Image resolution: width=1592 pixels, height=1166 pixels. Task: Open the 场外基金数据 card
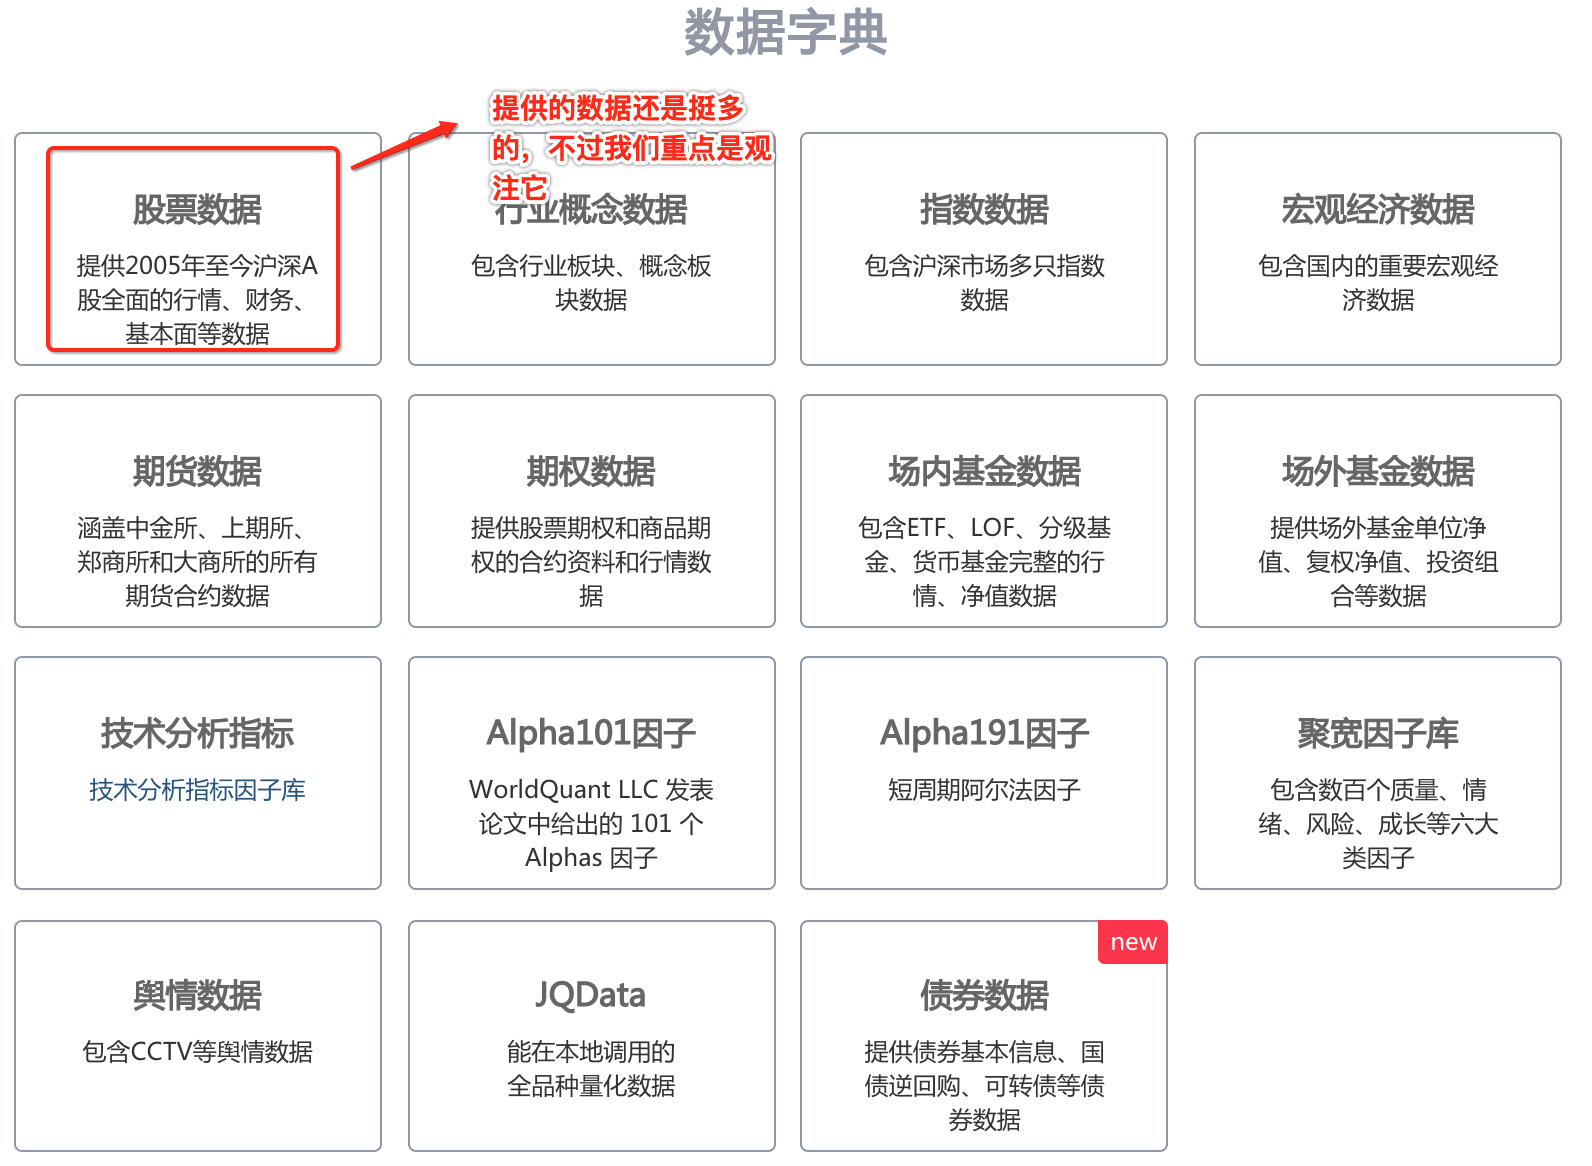1378,511
